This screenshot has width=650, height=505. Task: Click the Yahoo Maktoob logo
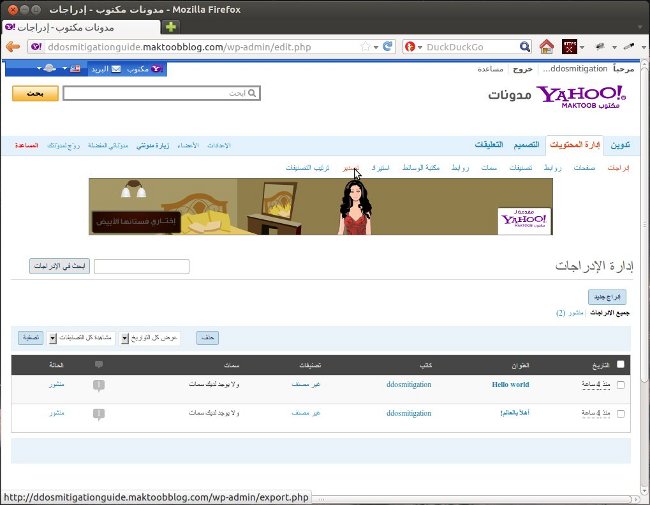click(582, 95)
